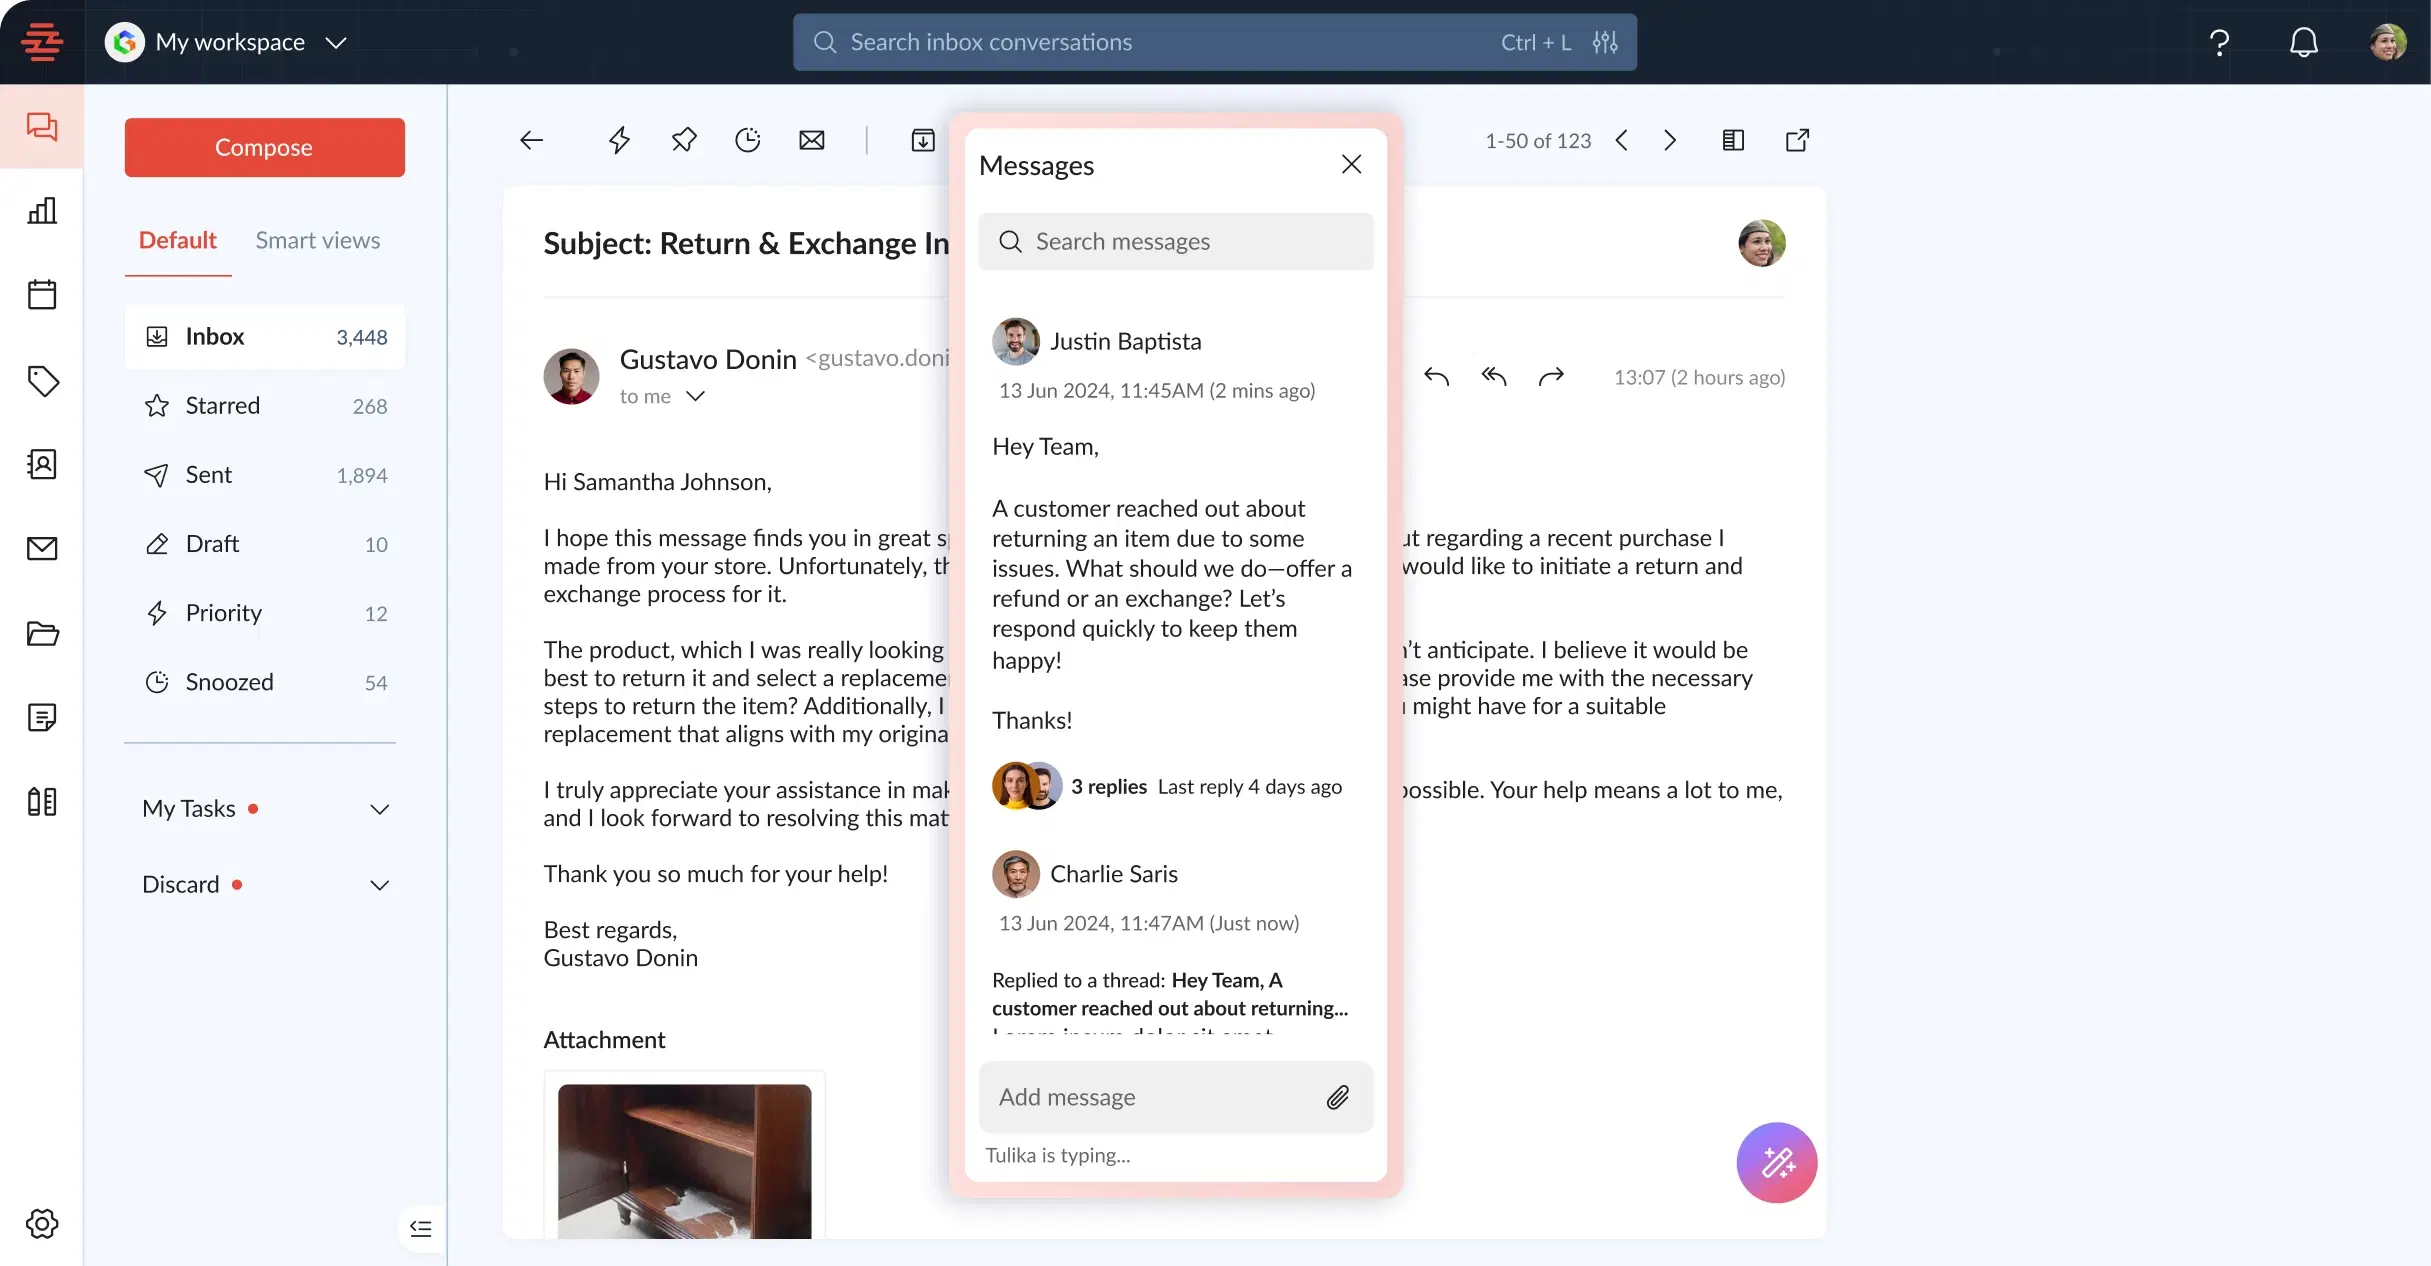Open the furniture attachment thumbnail

tap(685, 1161)
